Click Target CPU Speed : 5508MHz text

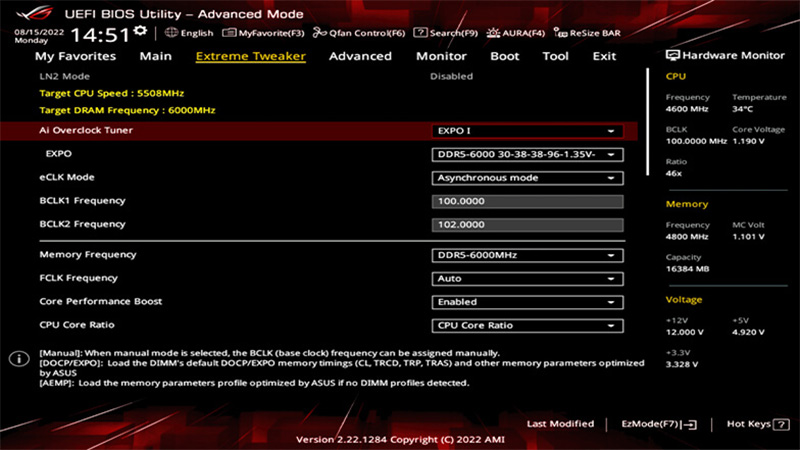(112, 93)
